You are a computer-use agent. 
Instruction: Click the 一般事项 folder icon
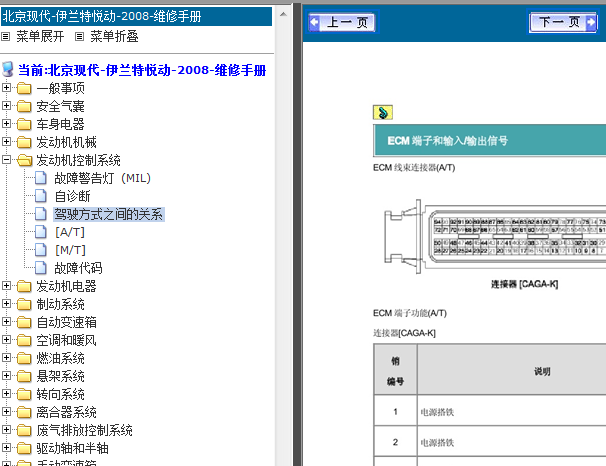[24, 88]
